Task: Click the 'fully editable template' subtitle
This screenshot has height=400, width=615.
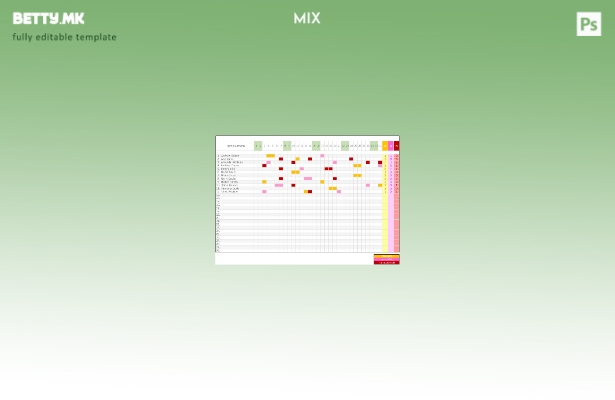Action: click(64, 37)
